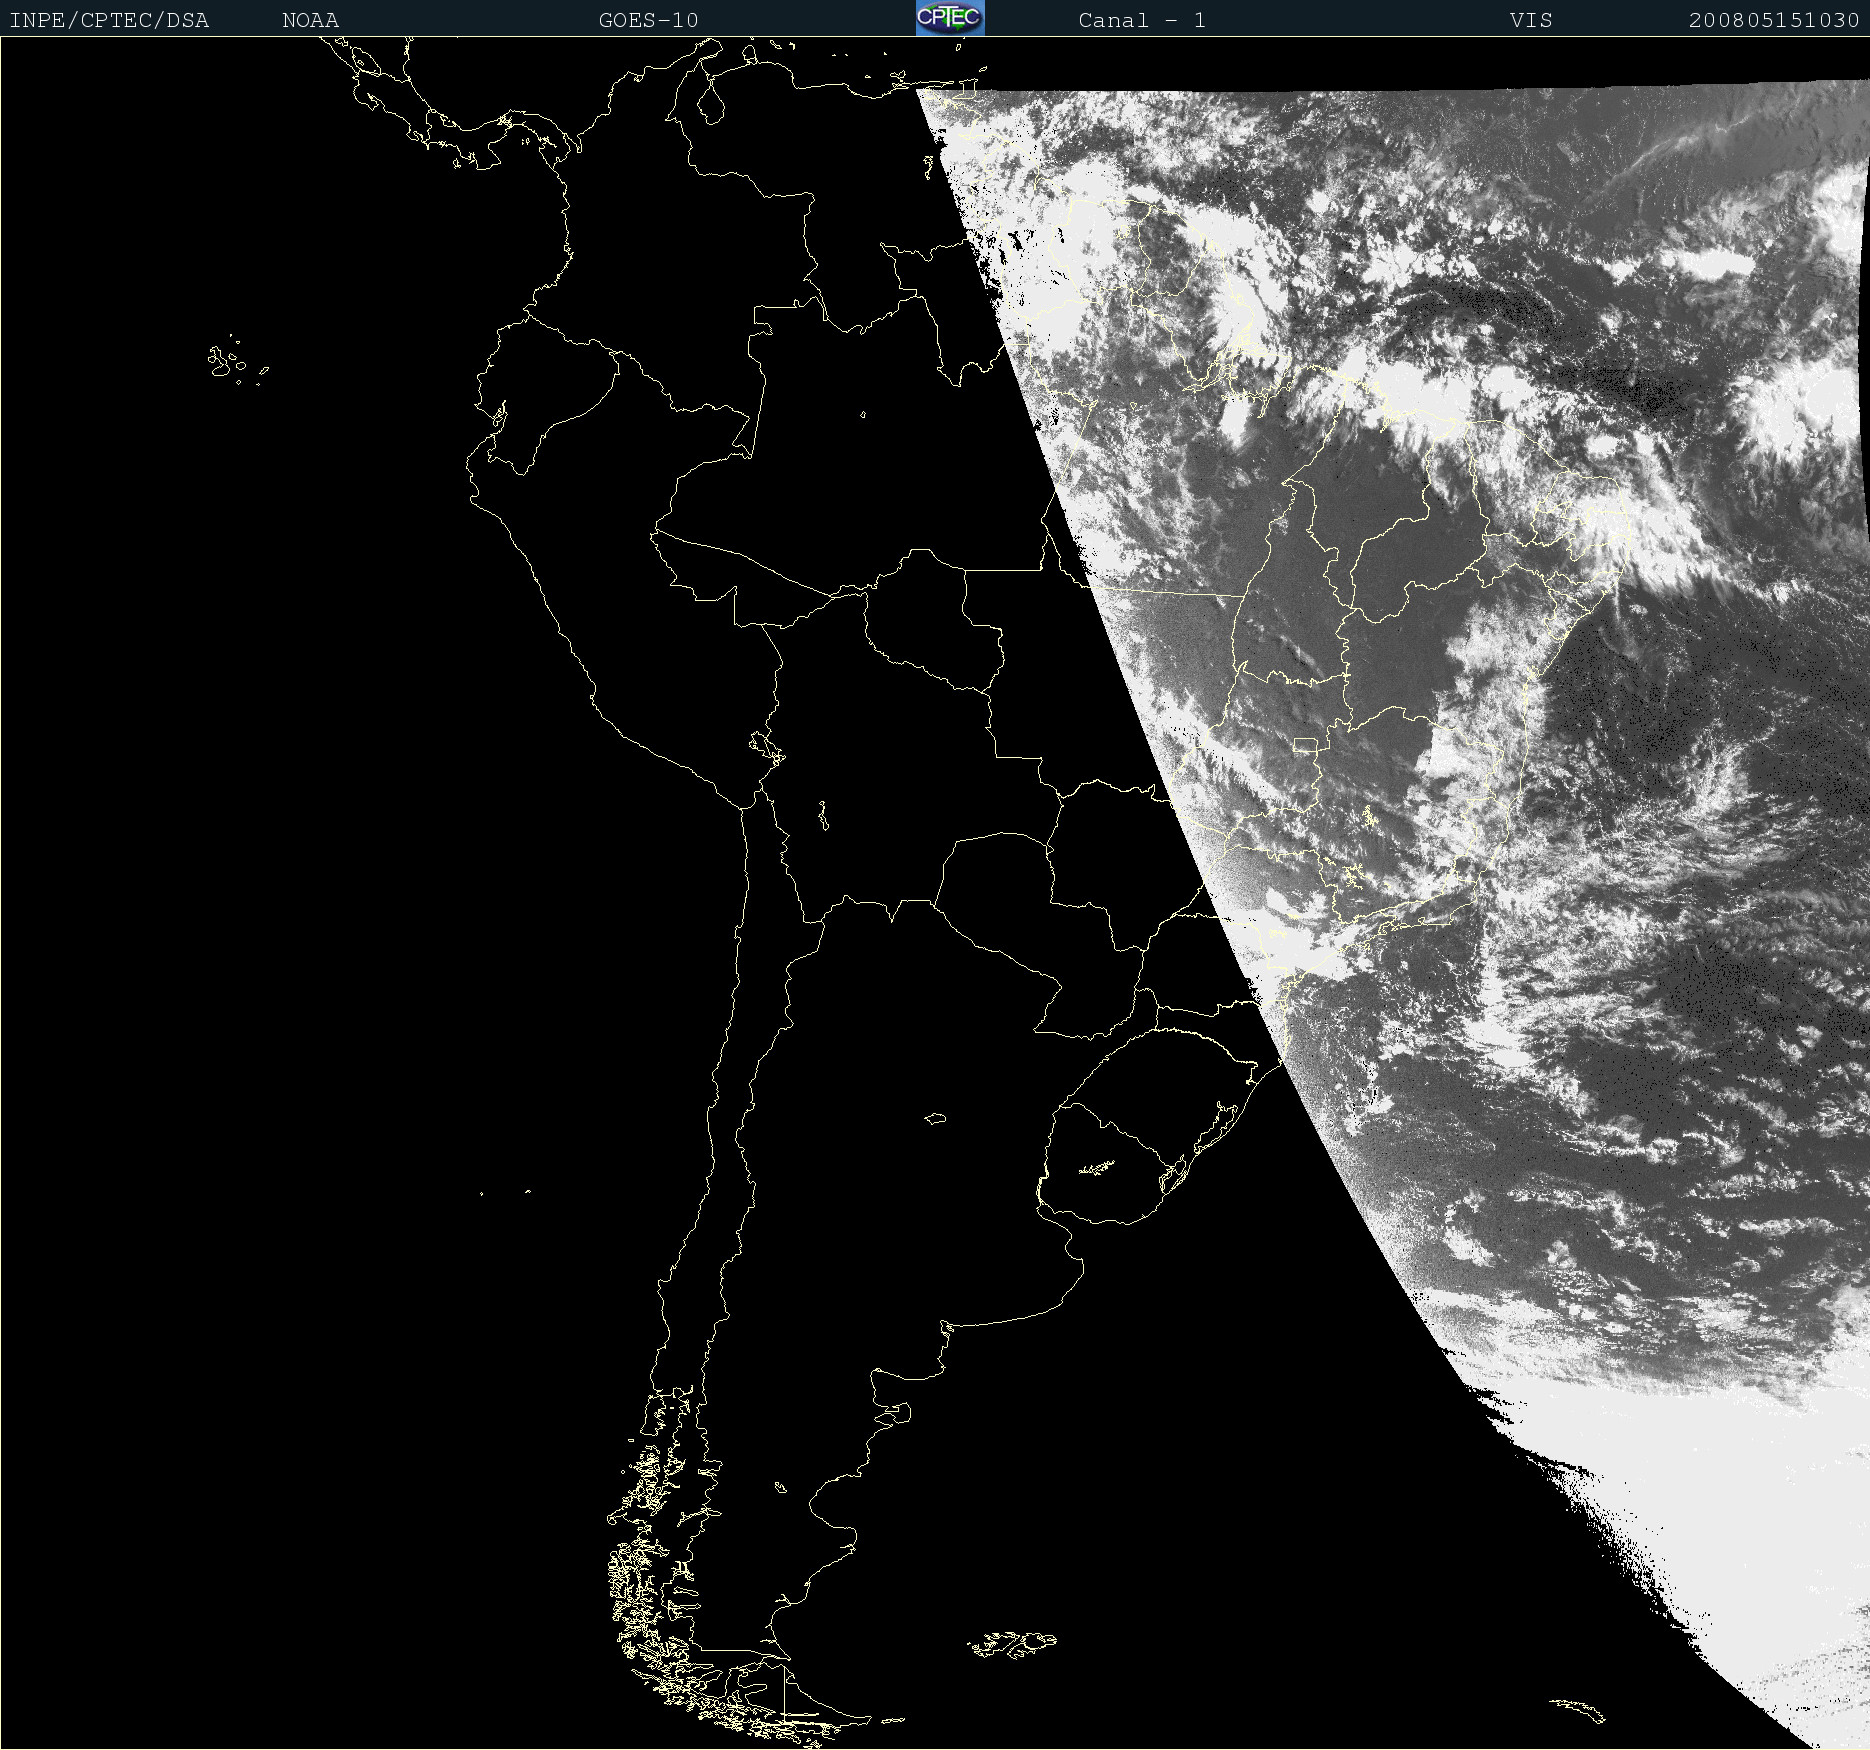Click the NOAA label in header
The image size is (1870, 1750).
tap(310, 21)
